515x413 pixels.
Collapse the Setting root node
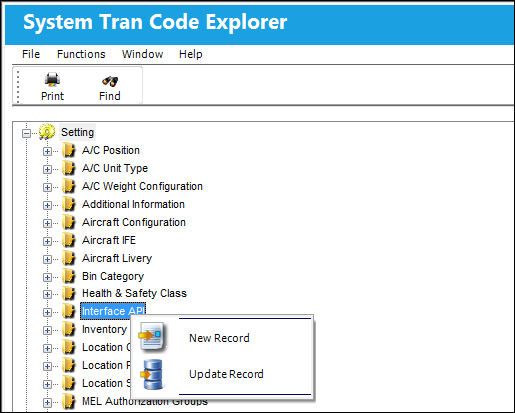point(26,133)
